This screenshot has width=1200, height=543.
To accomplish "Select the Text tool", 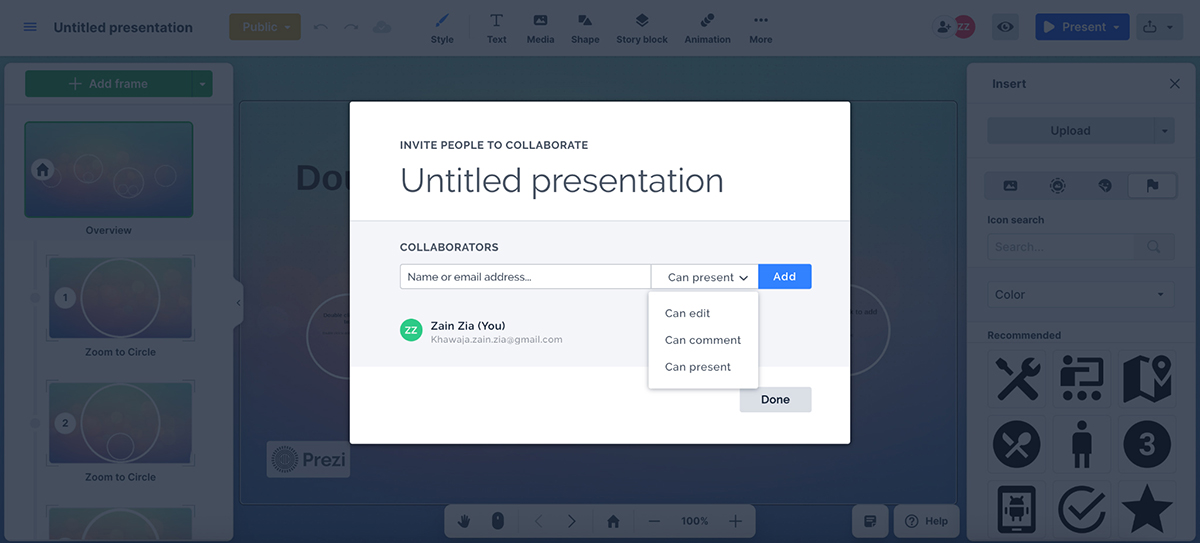I will pyautogui.click(x=496, y=28).
